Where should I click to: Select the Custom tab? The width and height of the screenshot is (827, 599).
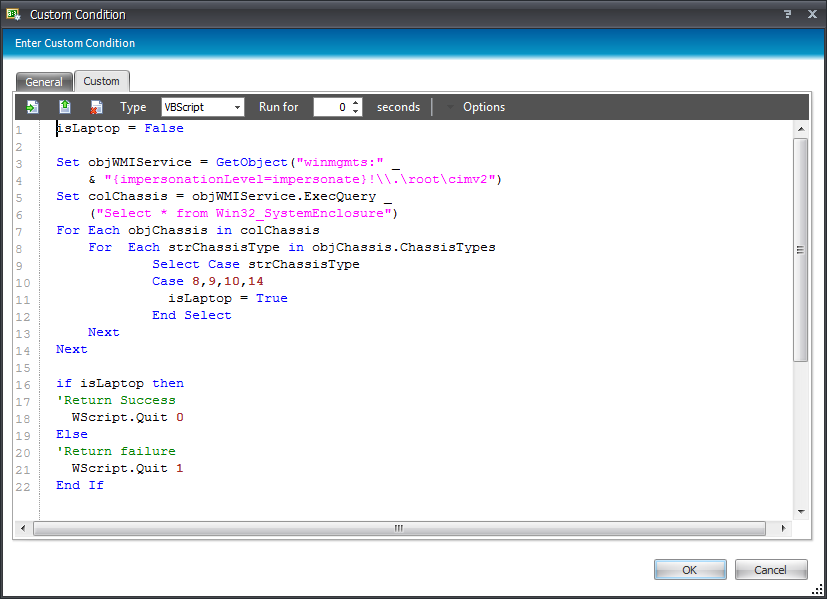tap(101, 81)
